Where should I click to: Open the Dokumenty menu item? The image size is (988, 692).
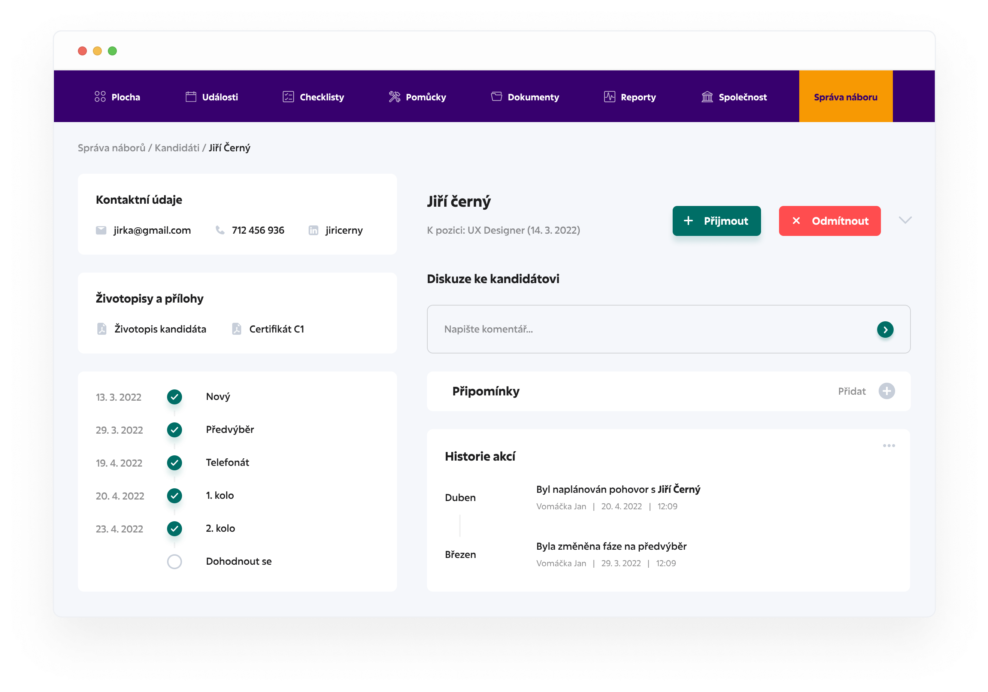524,97
